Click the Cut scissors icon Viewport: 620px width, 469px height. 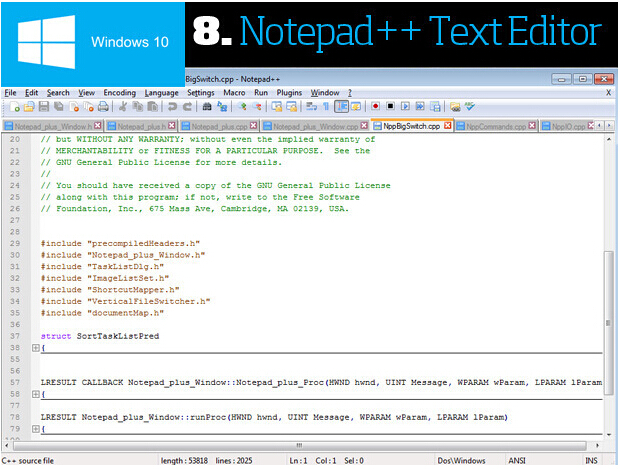(x=123, y=106)
